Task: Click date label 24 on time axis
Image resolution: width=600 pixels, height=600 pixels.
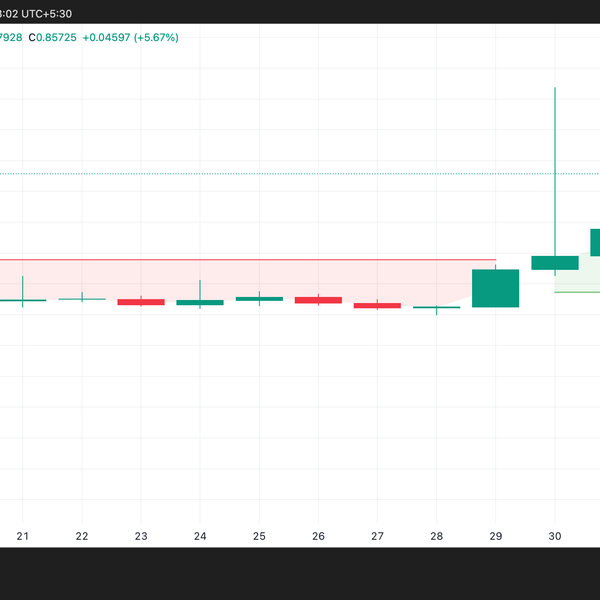Action: [x=200, y=536]
